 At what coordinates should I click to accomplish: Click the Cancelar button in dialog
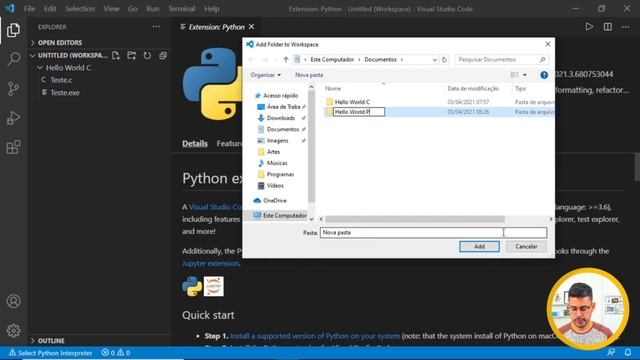tap(526, 247)
